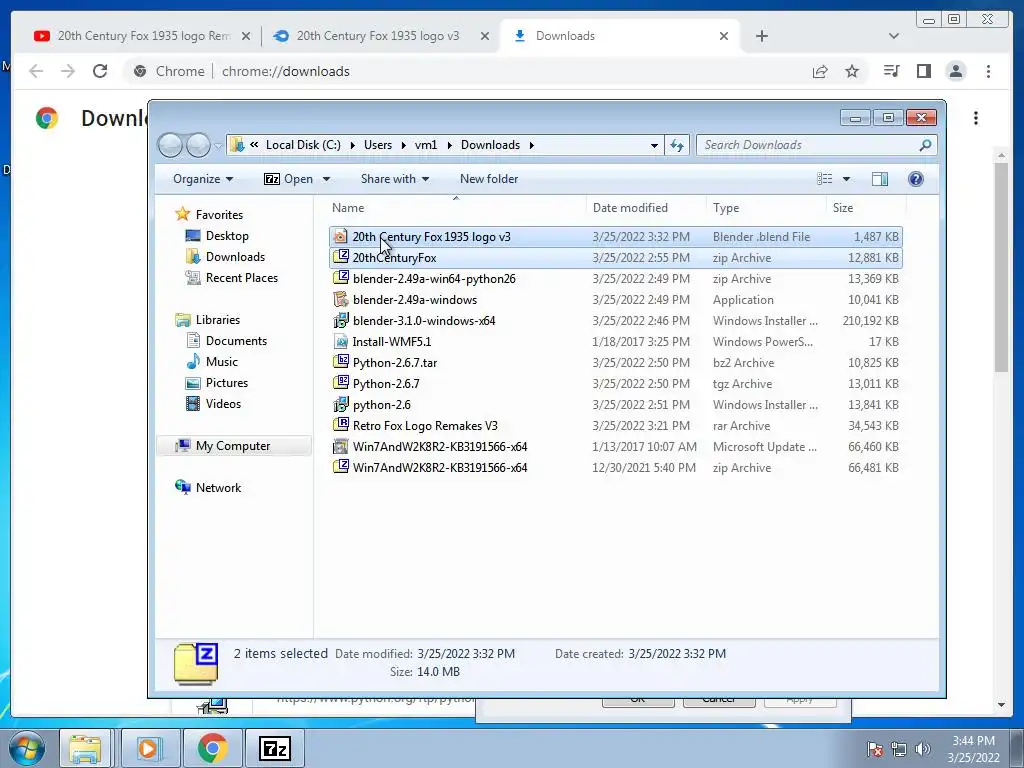Select My Computer in the navigation pane
The image size is (1024, 768).
tap(233, 446)
